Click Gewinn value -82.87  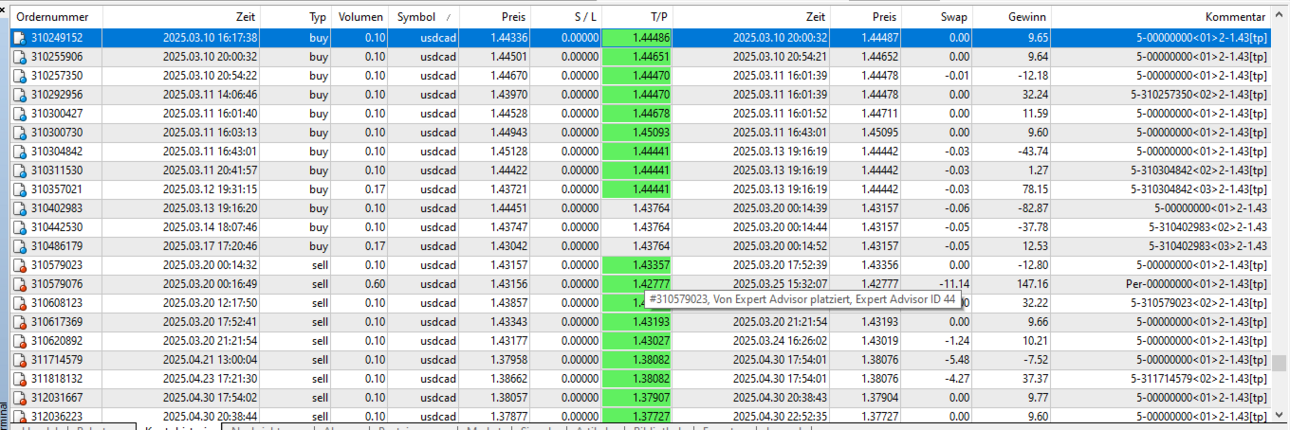pyautogui.click(x=1030, y=209)
